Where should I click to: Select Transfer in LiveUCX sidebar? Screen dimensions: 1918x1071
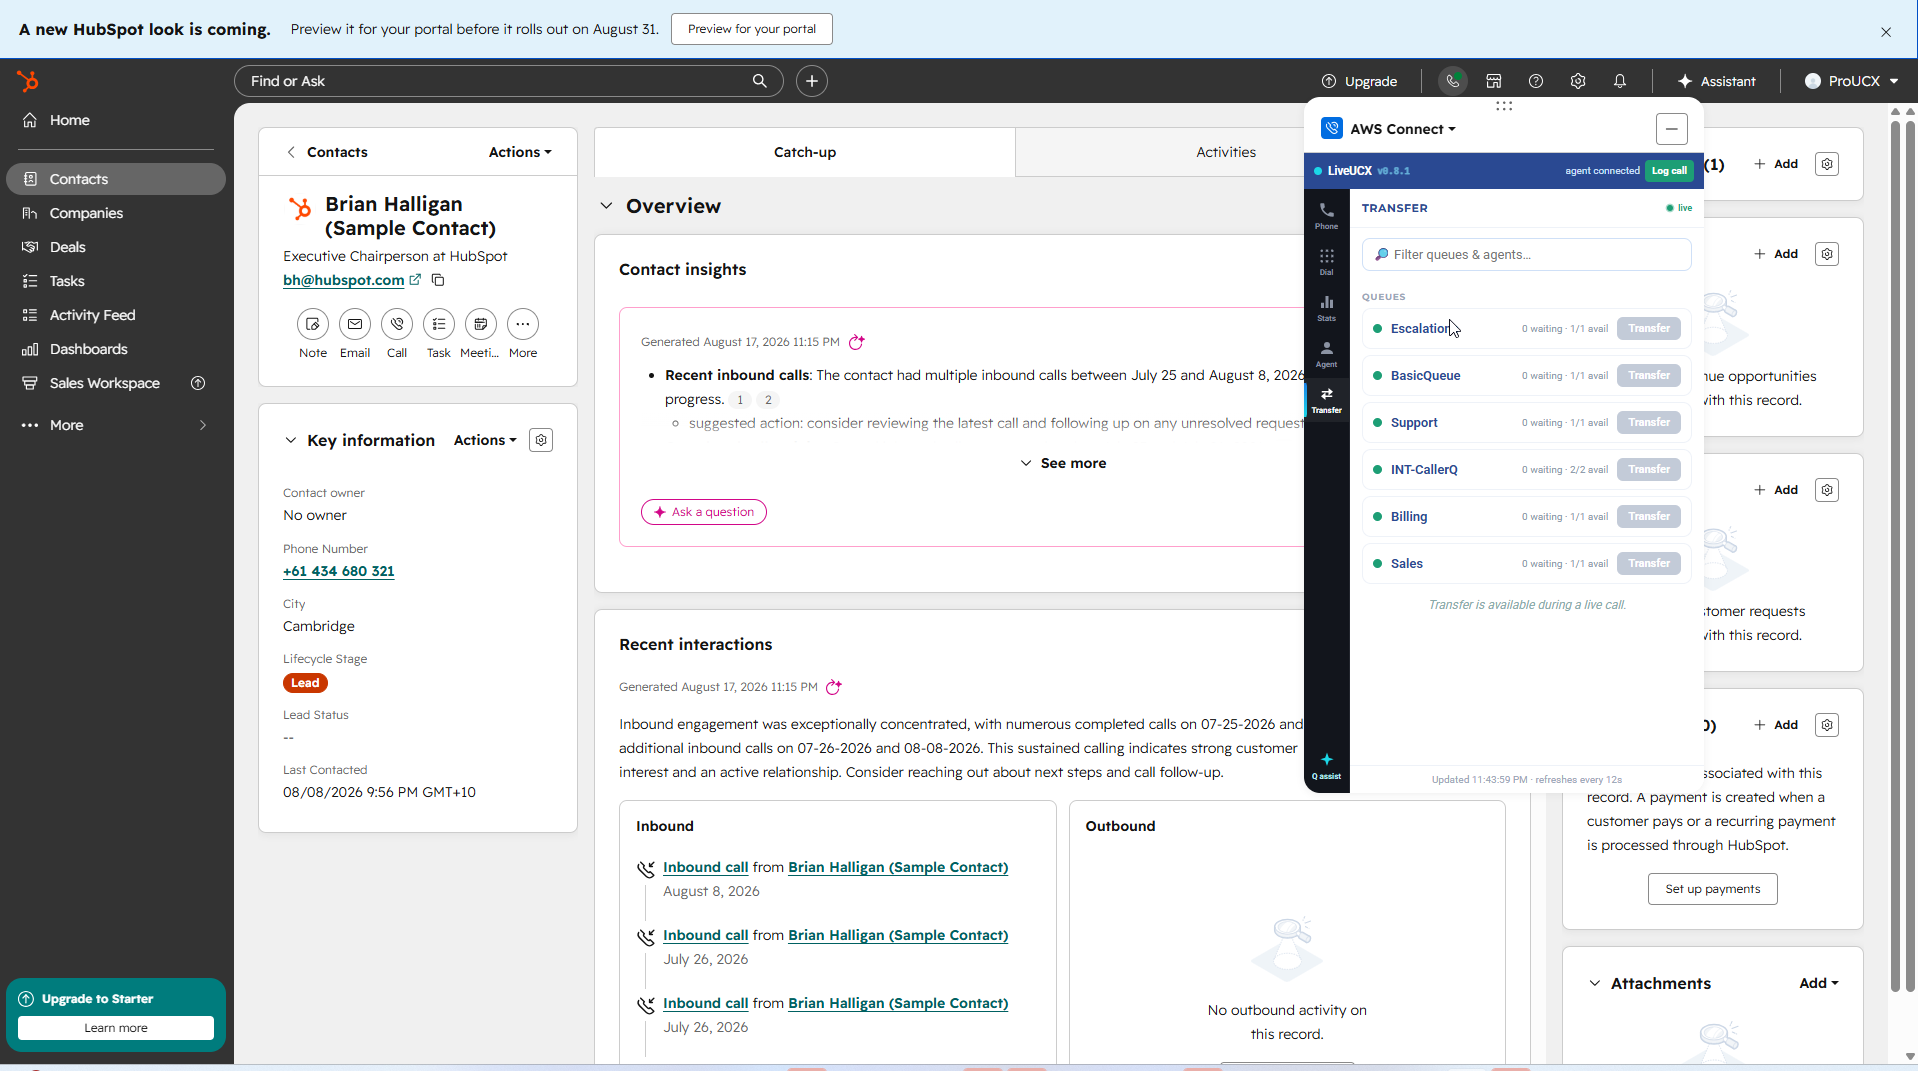(x=1326, y=399)
